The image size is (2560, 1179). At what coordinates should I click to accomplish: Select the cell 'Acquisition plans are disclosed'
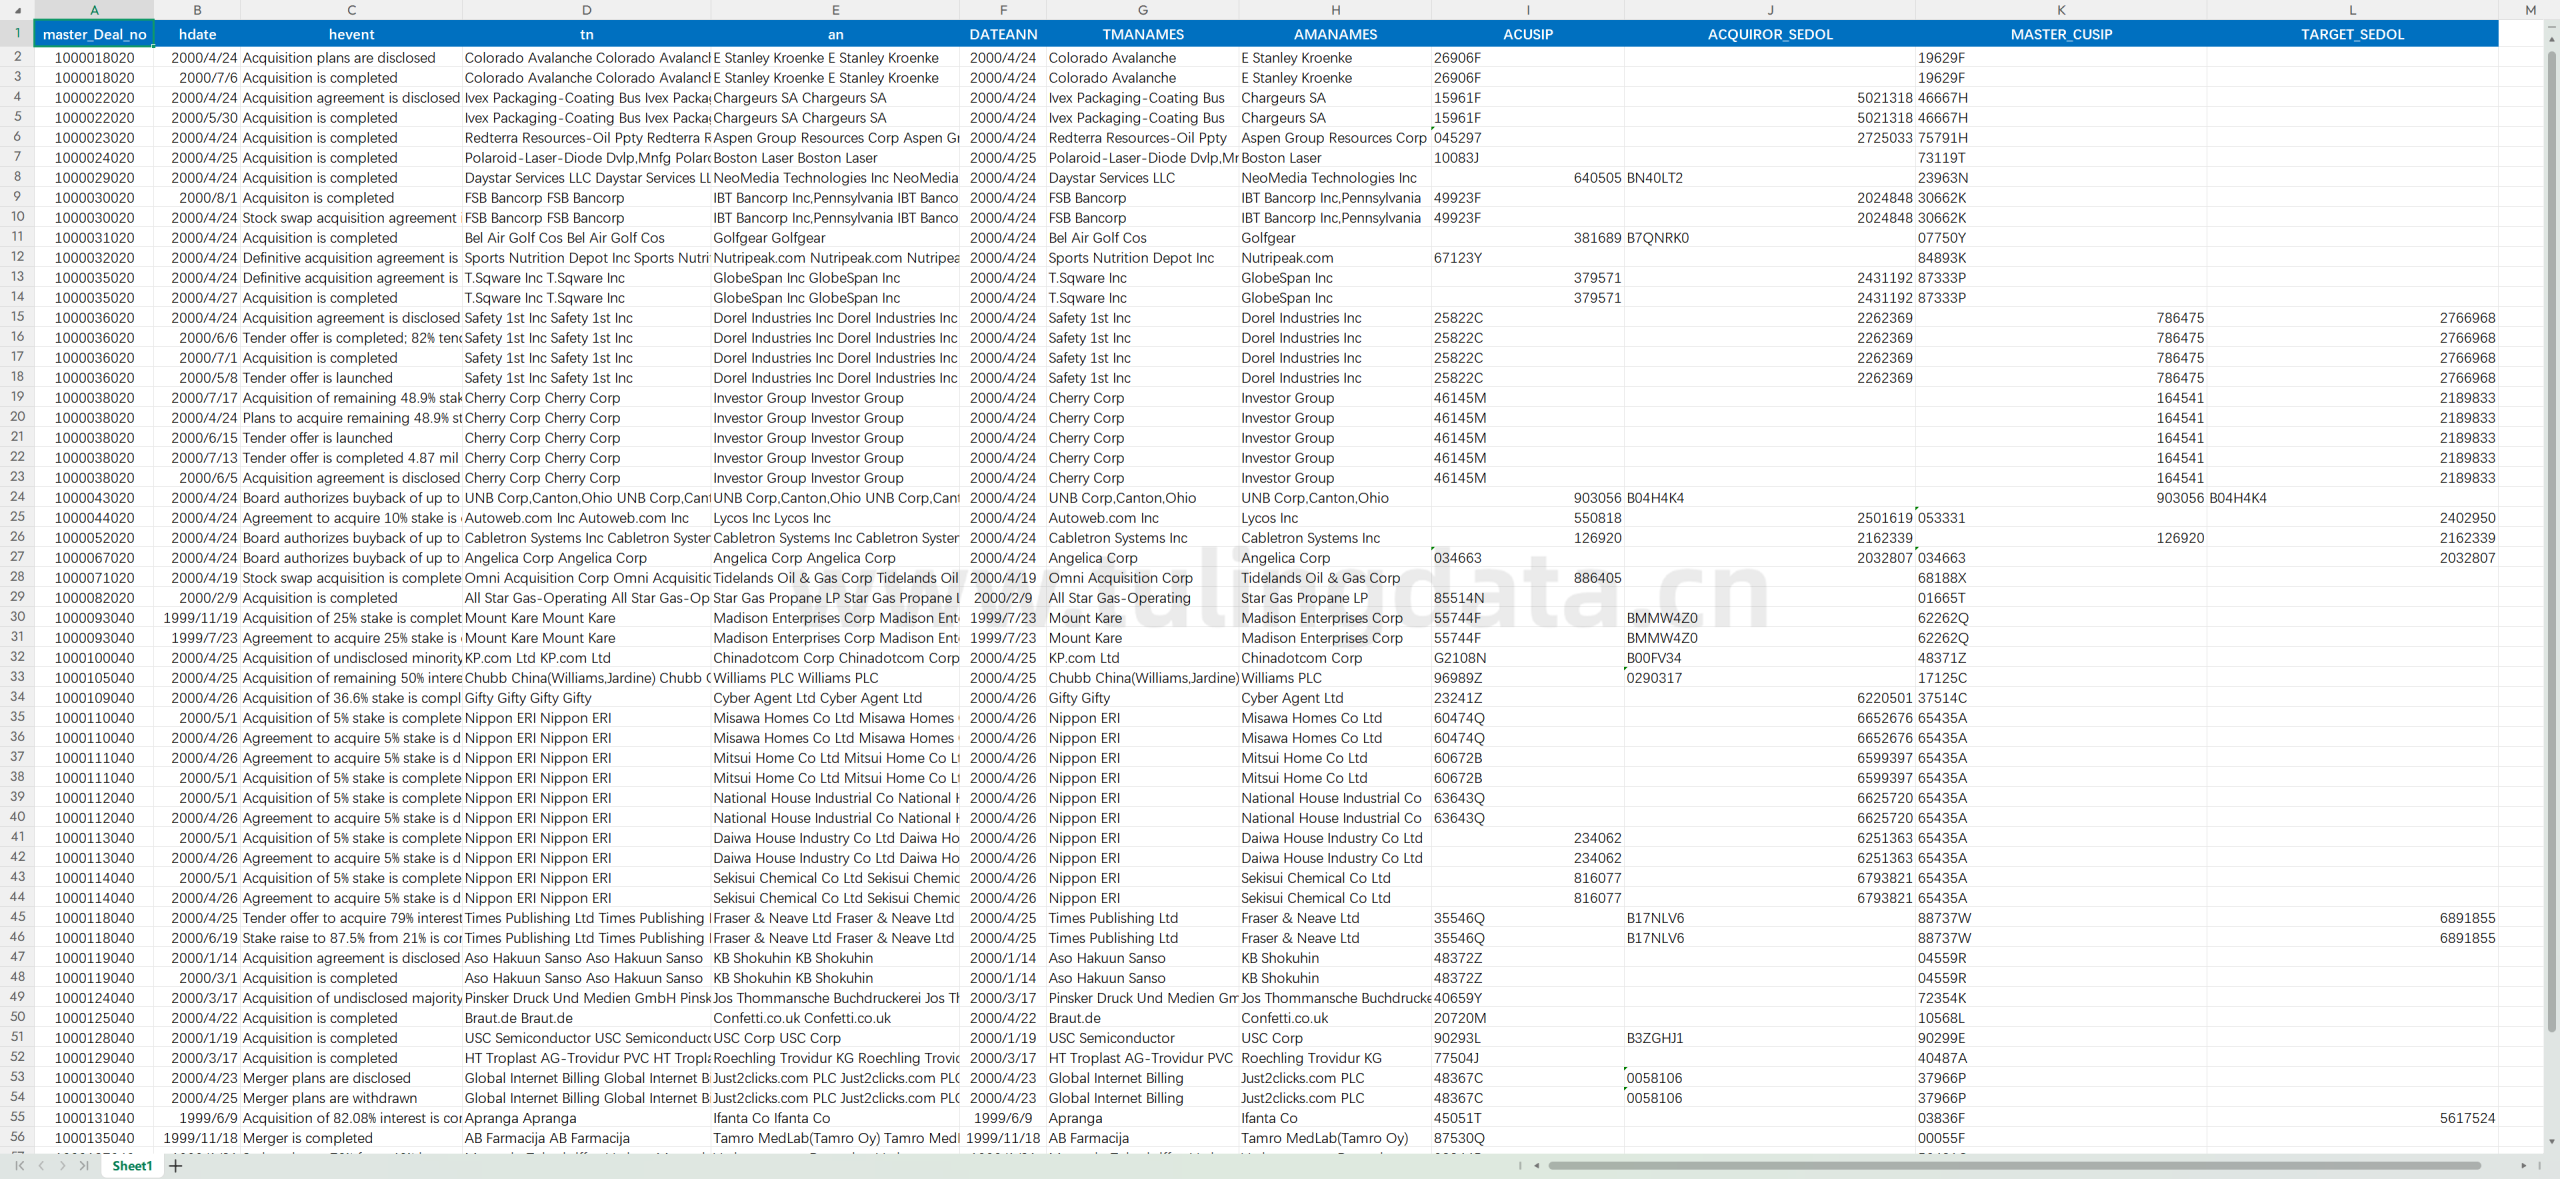point(351,58)
